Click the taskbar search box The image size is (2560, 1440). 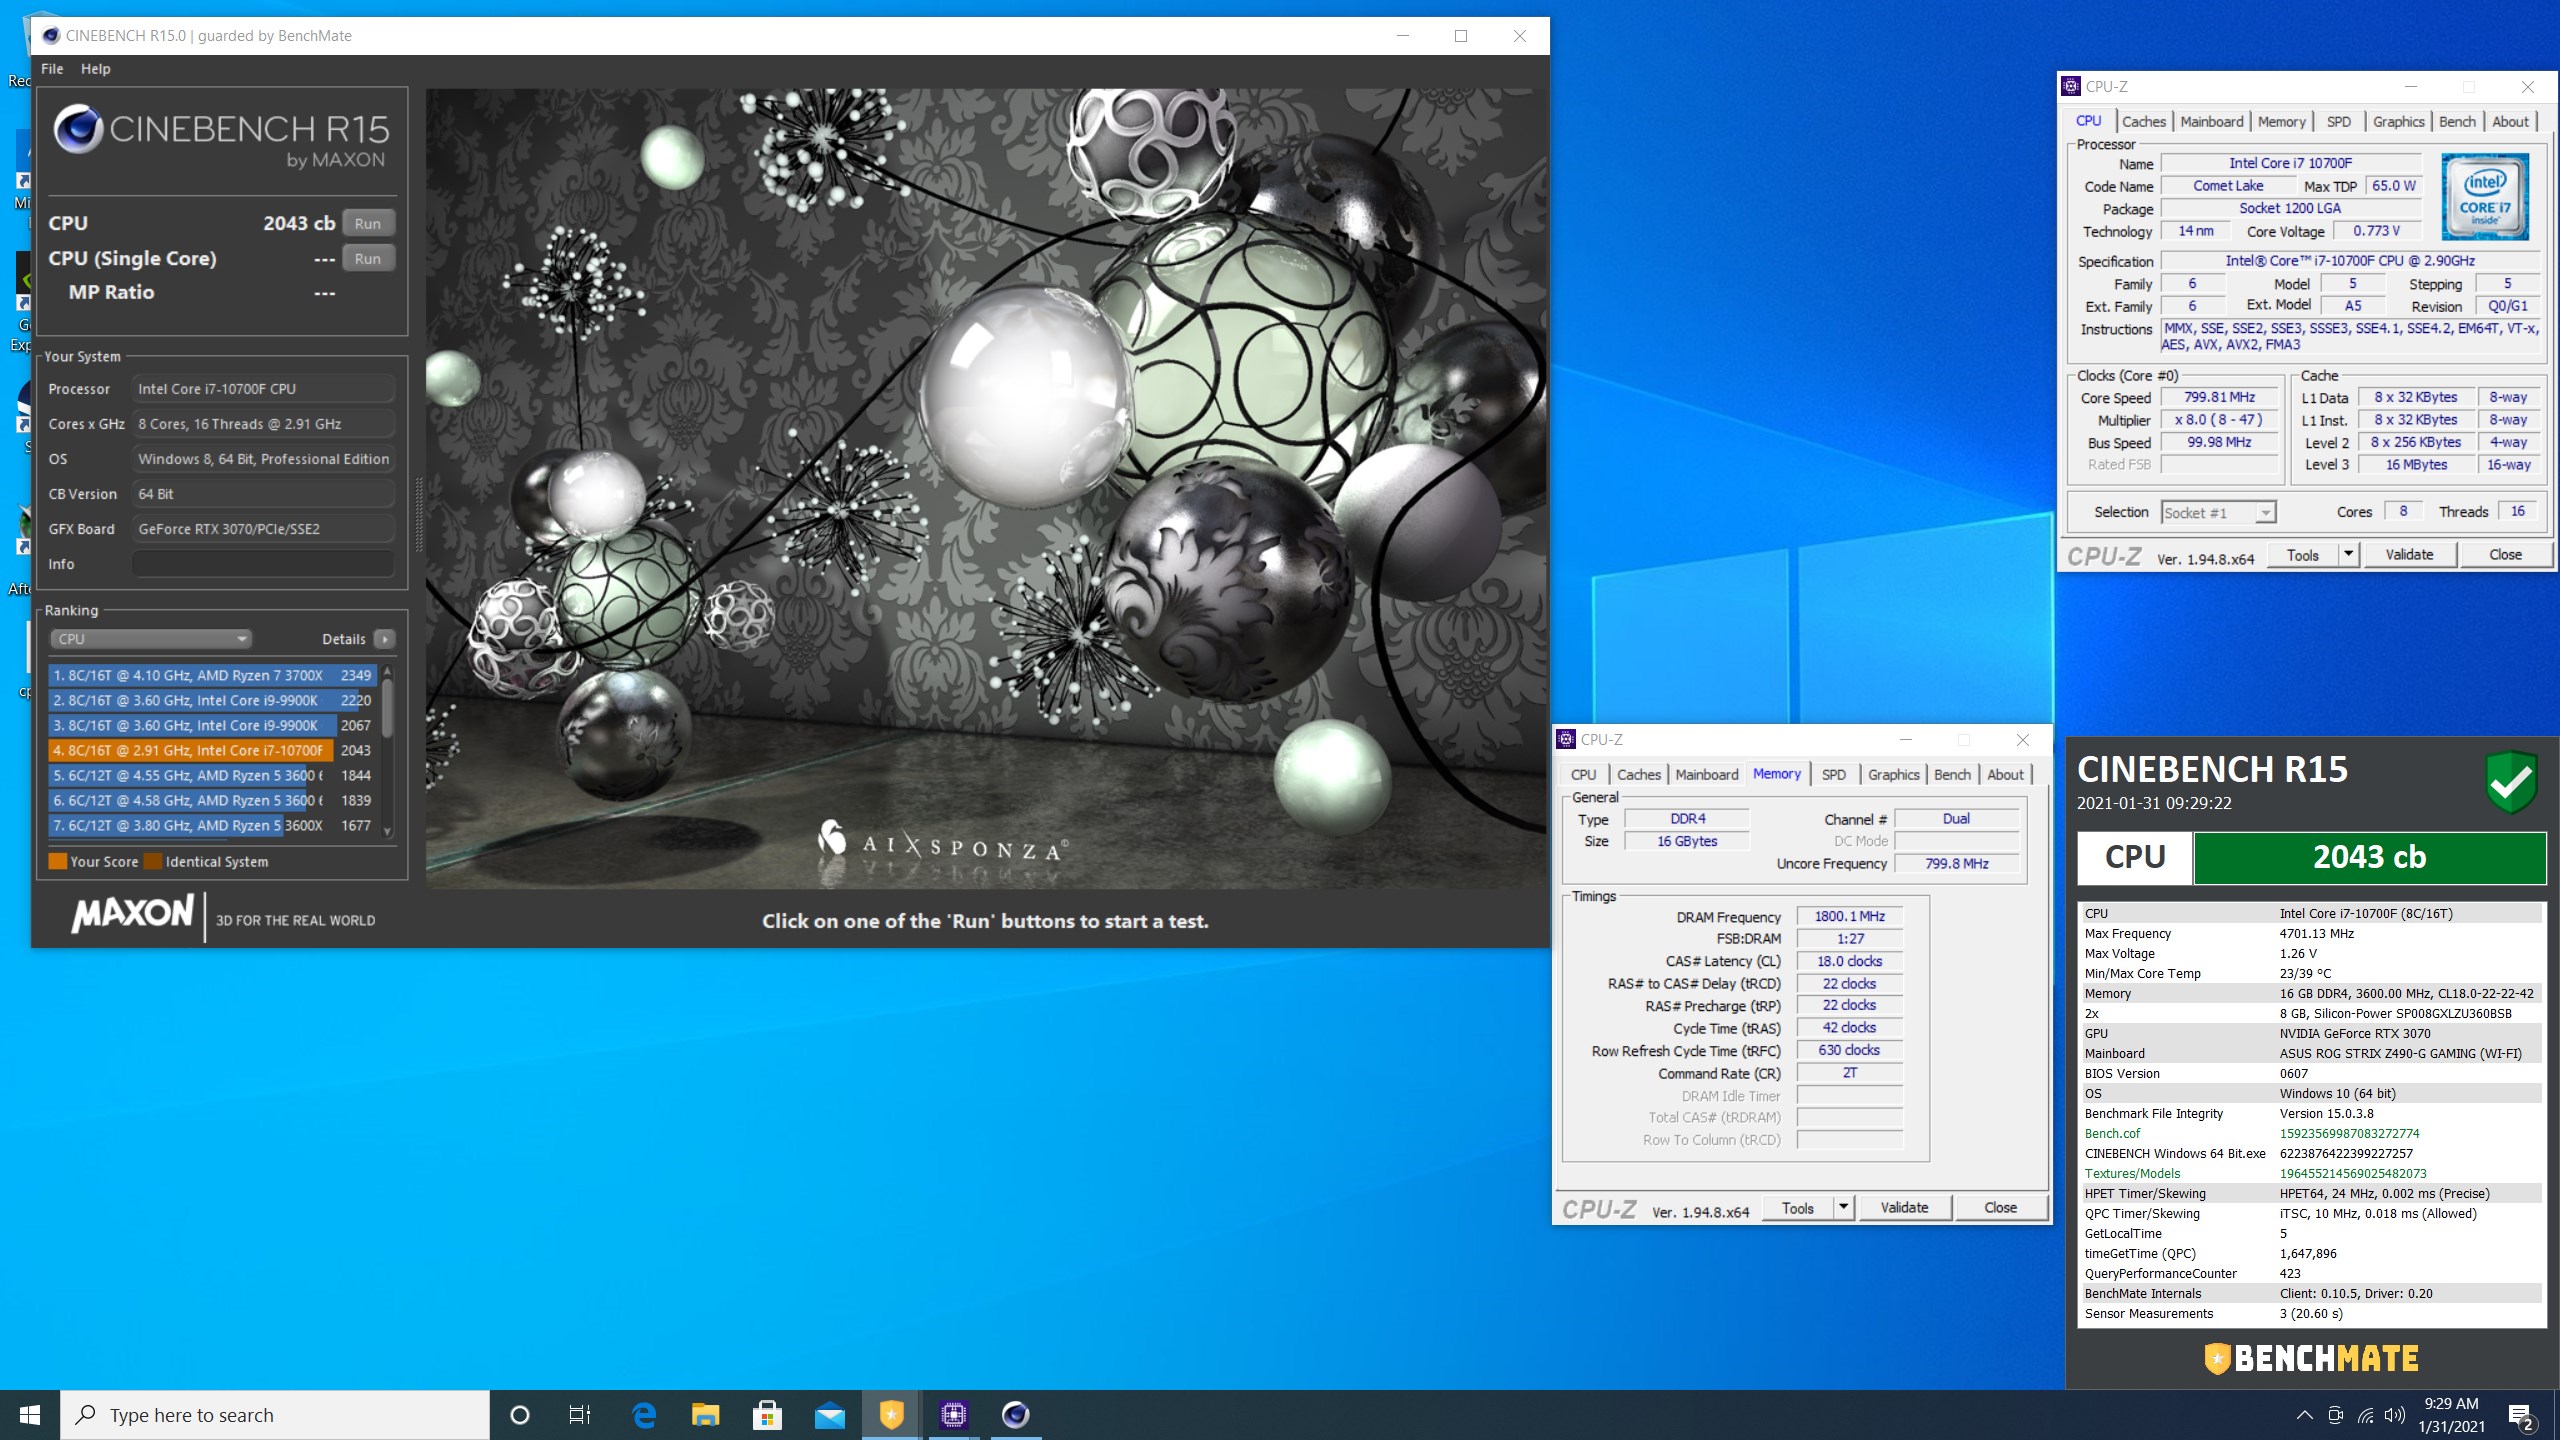click(x=276, y=1415)
